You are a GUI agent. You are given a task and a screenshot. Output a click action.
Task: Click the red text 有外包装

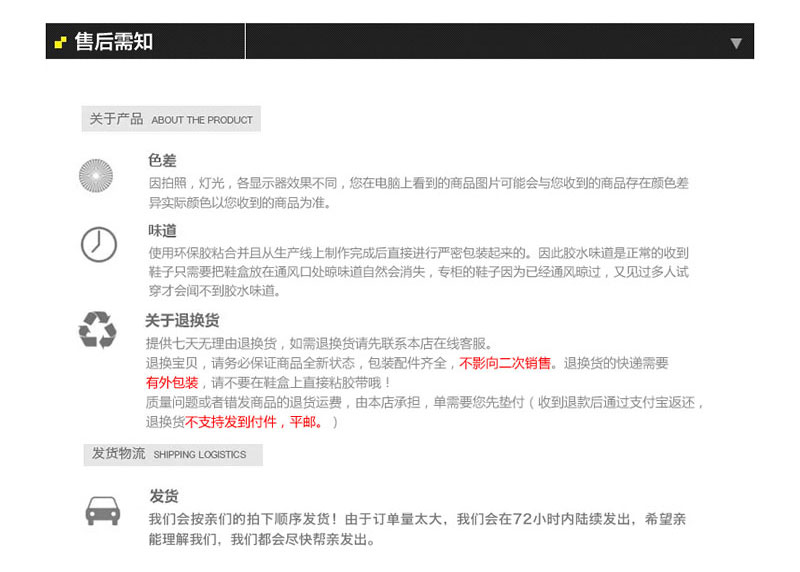click(x=172, y=382)
